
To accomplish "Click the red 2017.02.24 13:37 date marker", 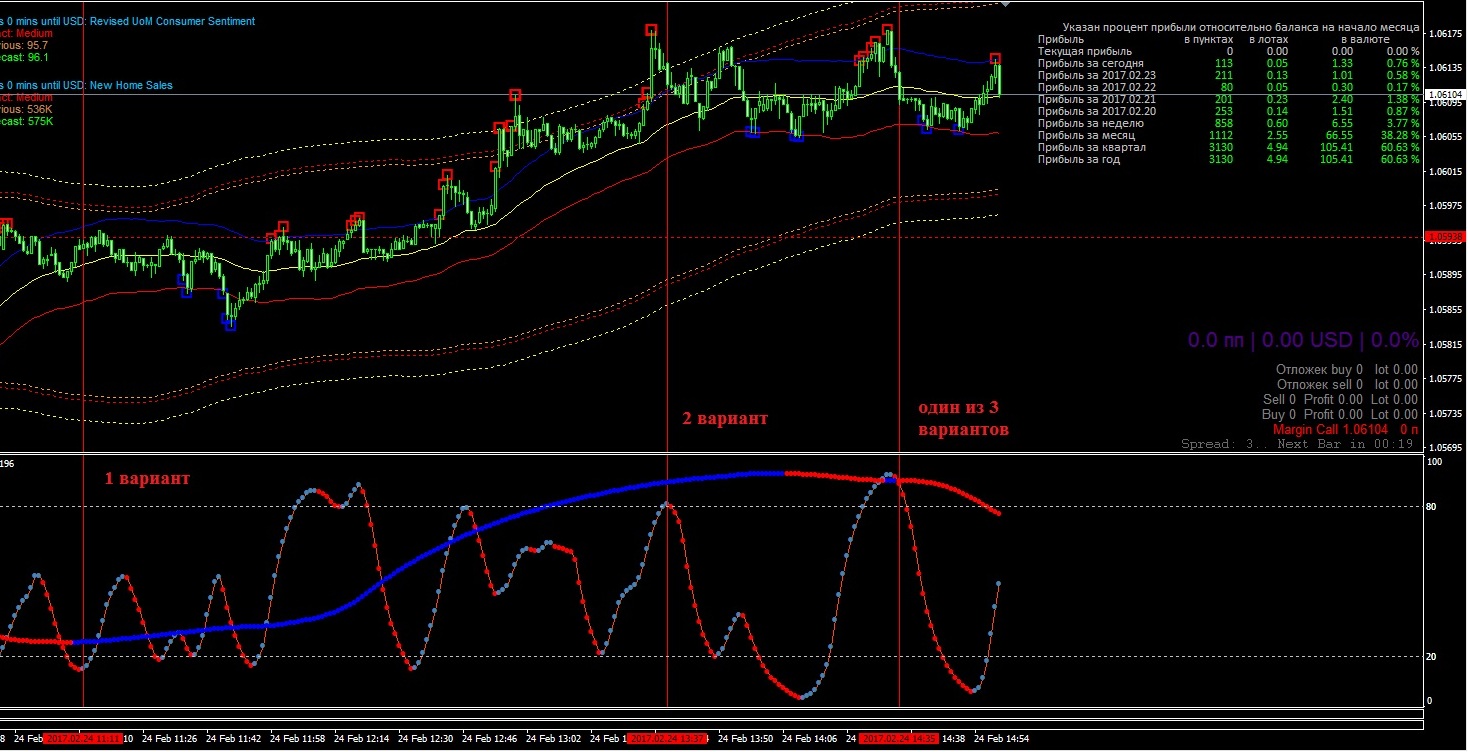I will (x=667, y=739).
